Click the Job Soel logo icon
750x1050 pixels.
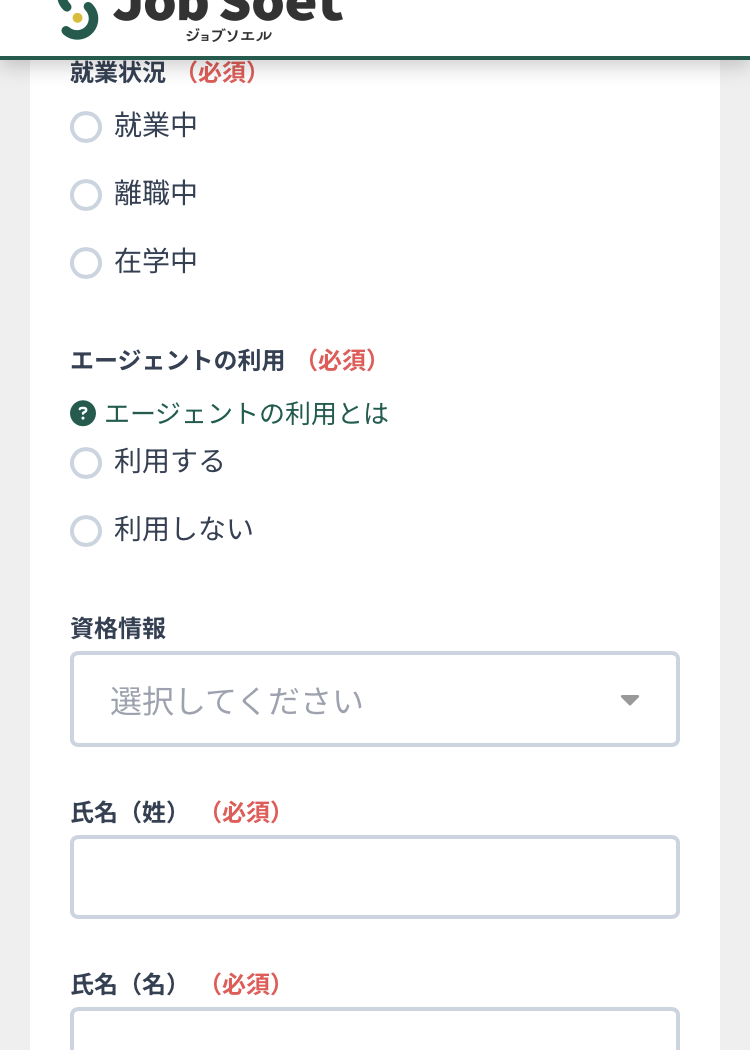(78, 18)
